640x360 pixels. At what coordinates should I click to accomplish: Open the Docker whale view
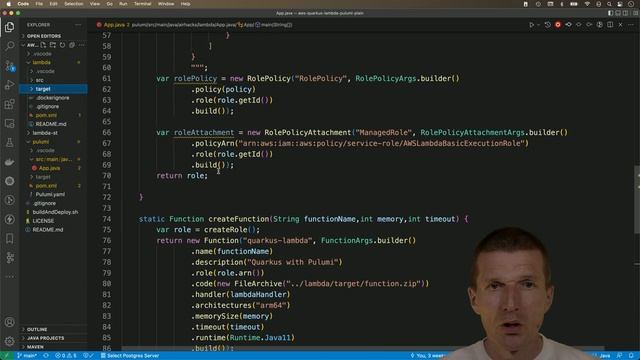tap(9, 162)
